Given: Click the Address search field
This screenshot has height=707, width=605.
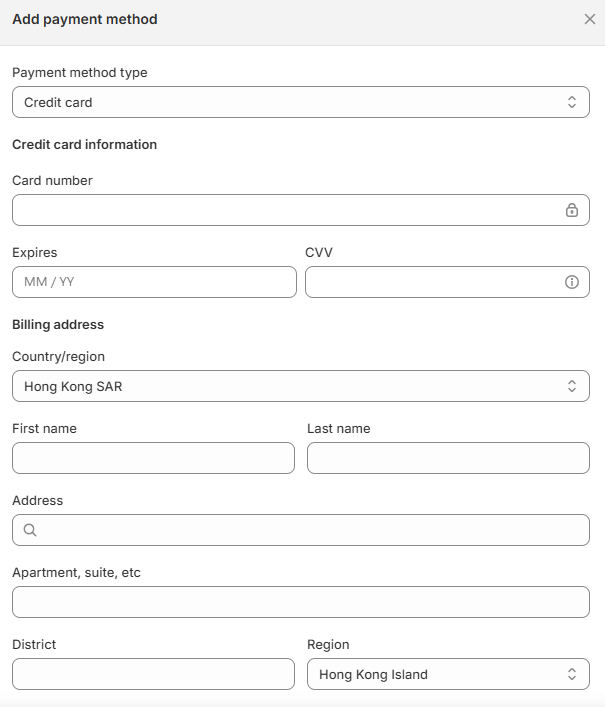Looking at the screenshot, I should 310,530.
